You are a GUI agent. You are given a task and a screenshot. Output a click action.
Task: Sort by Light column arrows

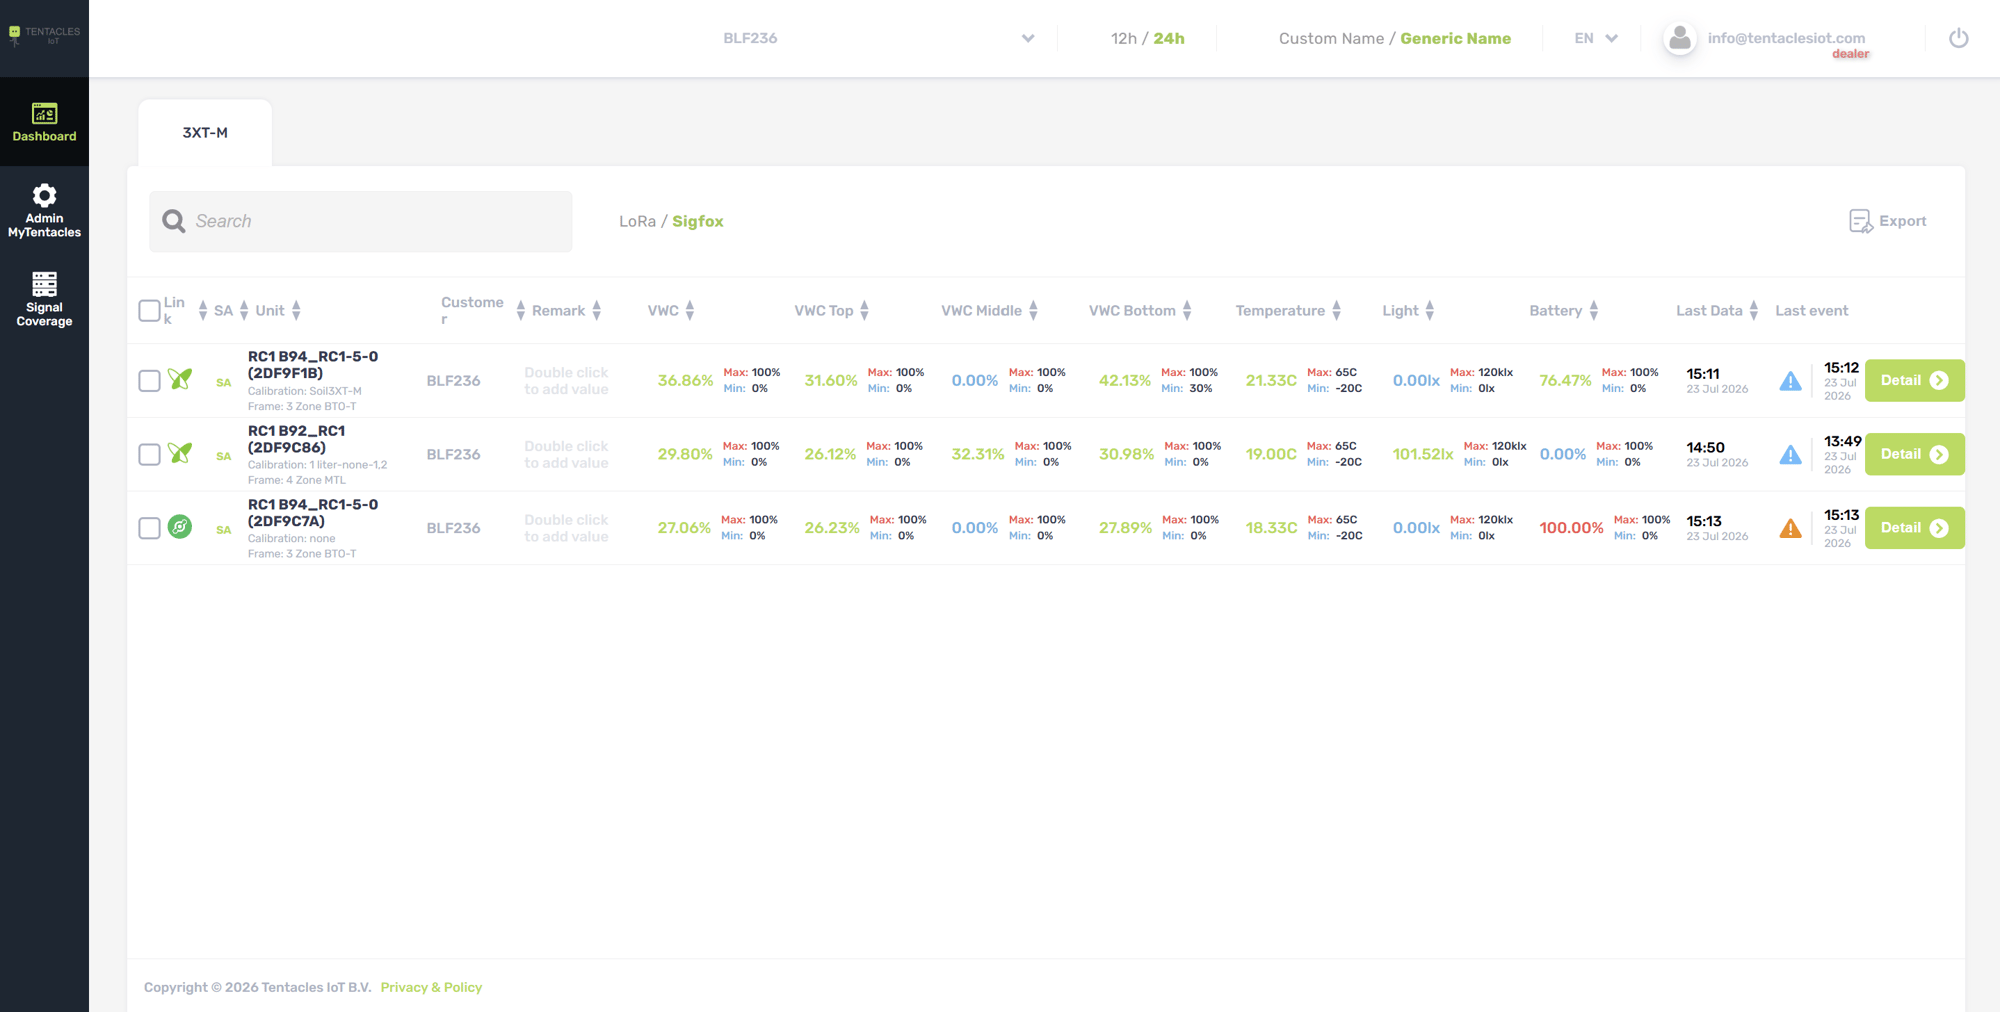point(1430,311)
